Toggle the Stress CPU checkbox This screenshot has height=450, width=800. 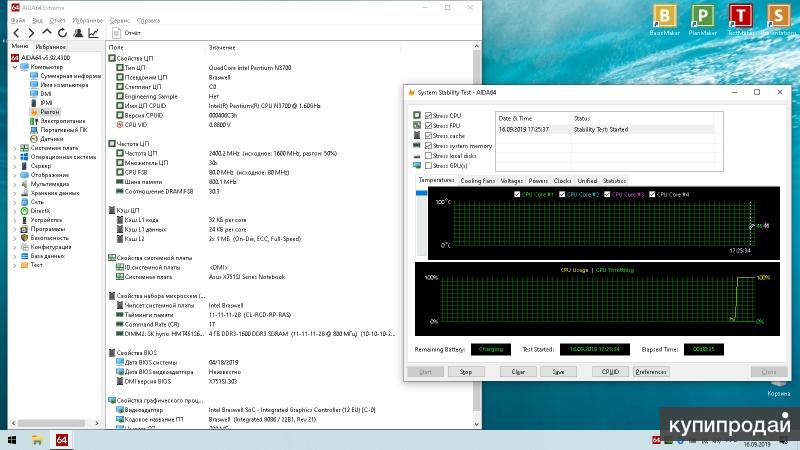point(429,116)
